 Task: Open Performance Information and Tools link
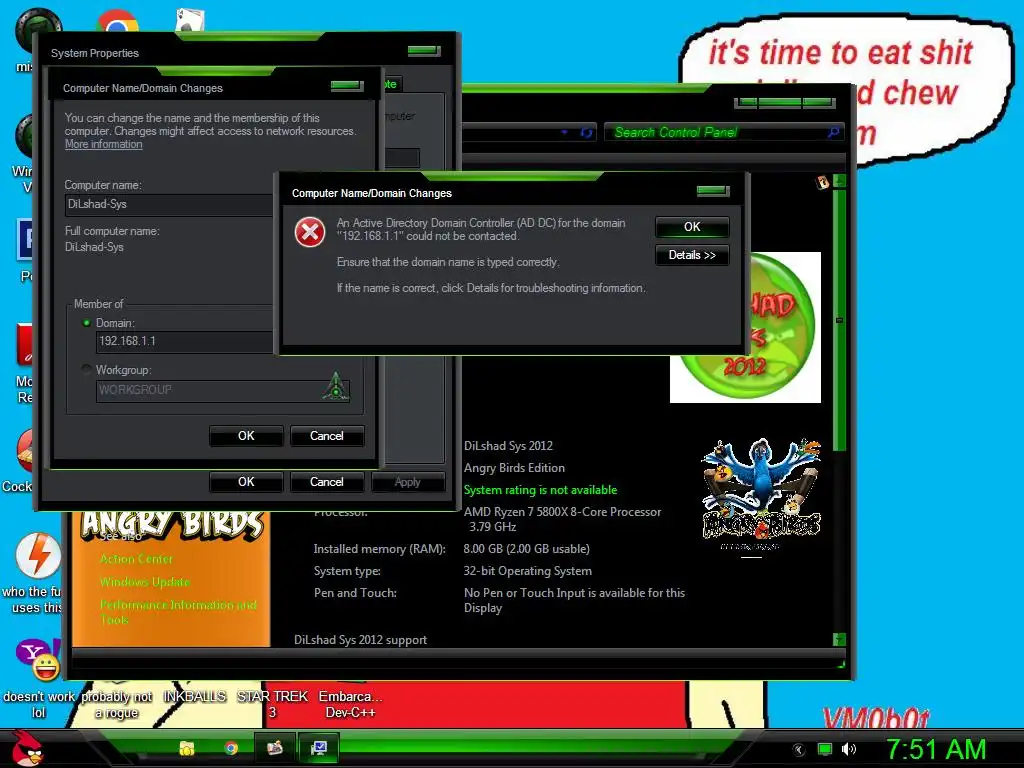click(178, 613)
